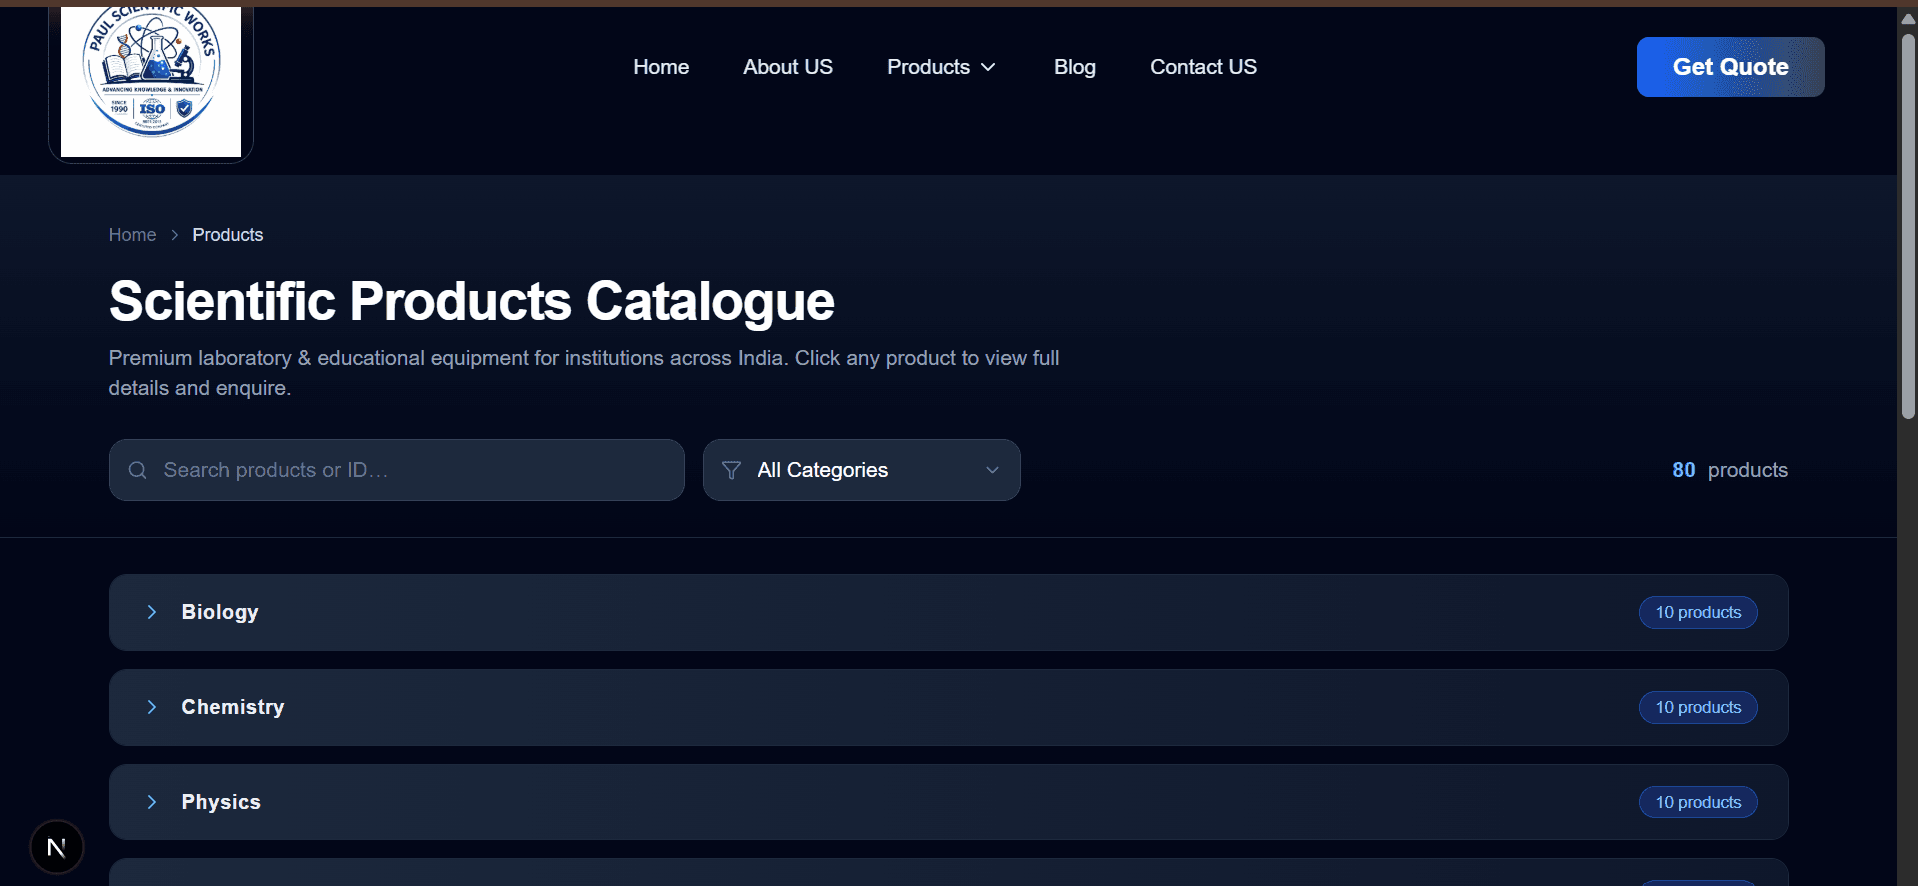Click the search magnifier icon
This screenshot has width=1918, height=886.
click(x=138, y=470)
